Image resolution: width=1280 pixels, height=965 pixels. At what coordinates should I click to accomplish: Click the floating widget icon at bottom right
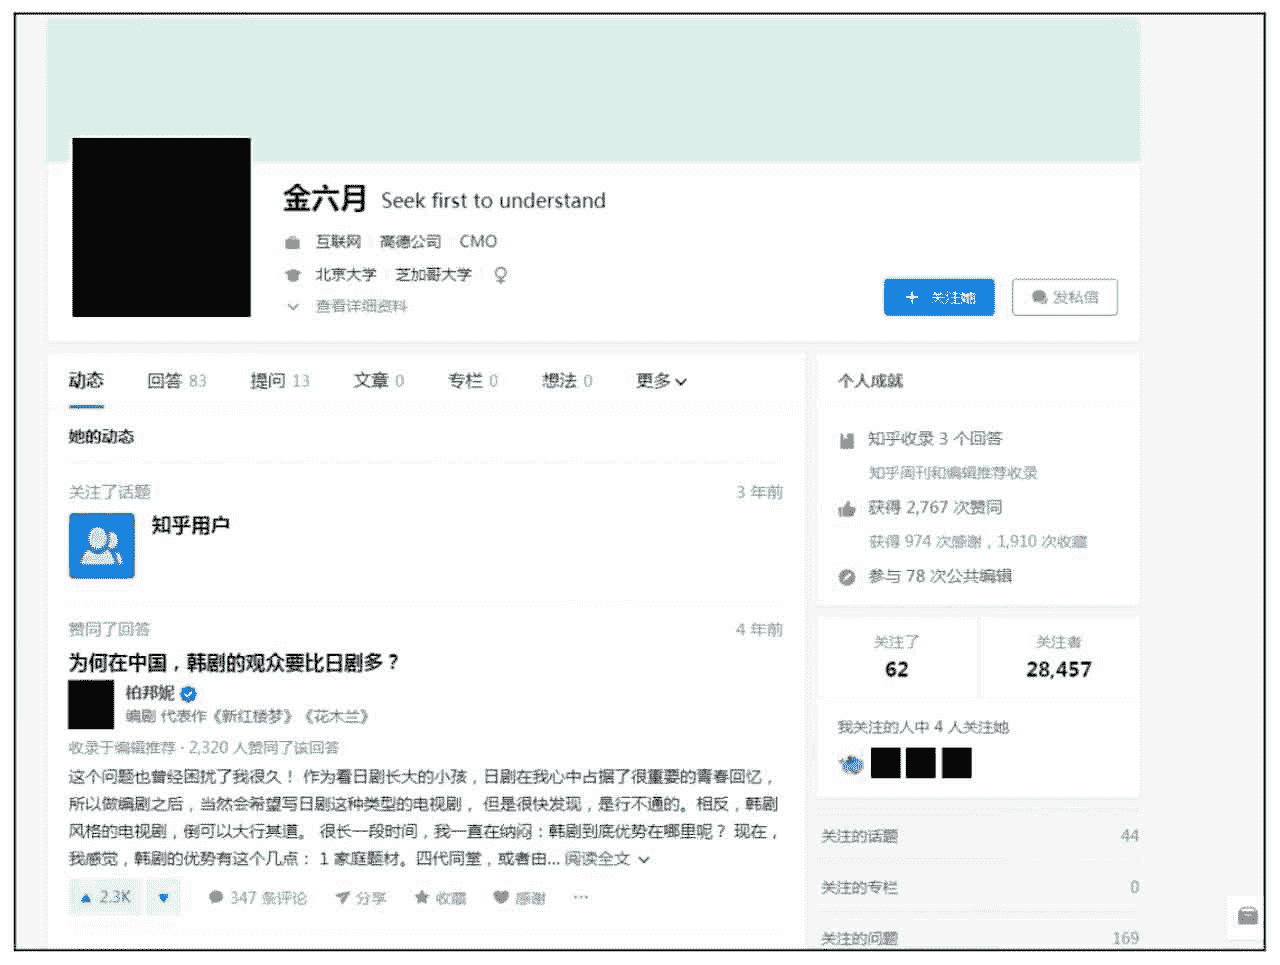pyautogui.click(x=1247, y=915)
